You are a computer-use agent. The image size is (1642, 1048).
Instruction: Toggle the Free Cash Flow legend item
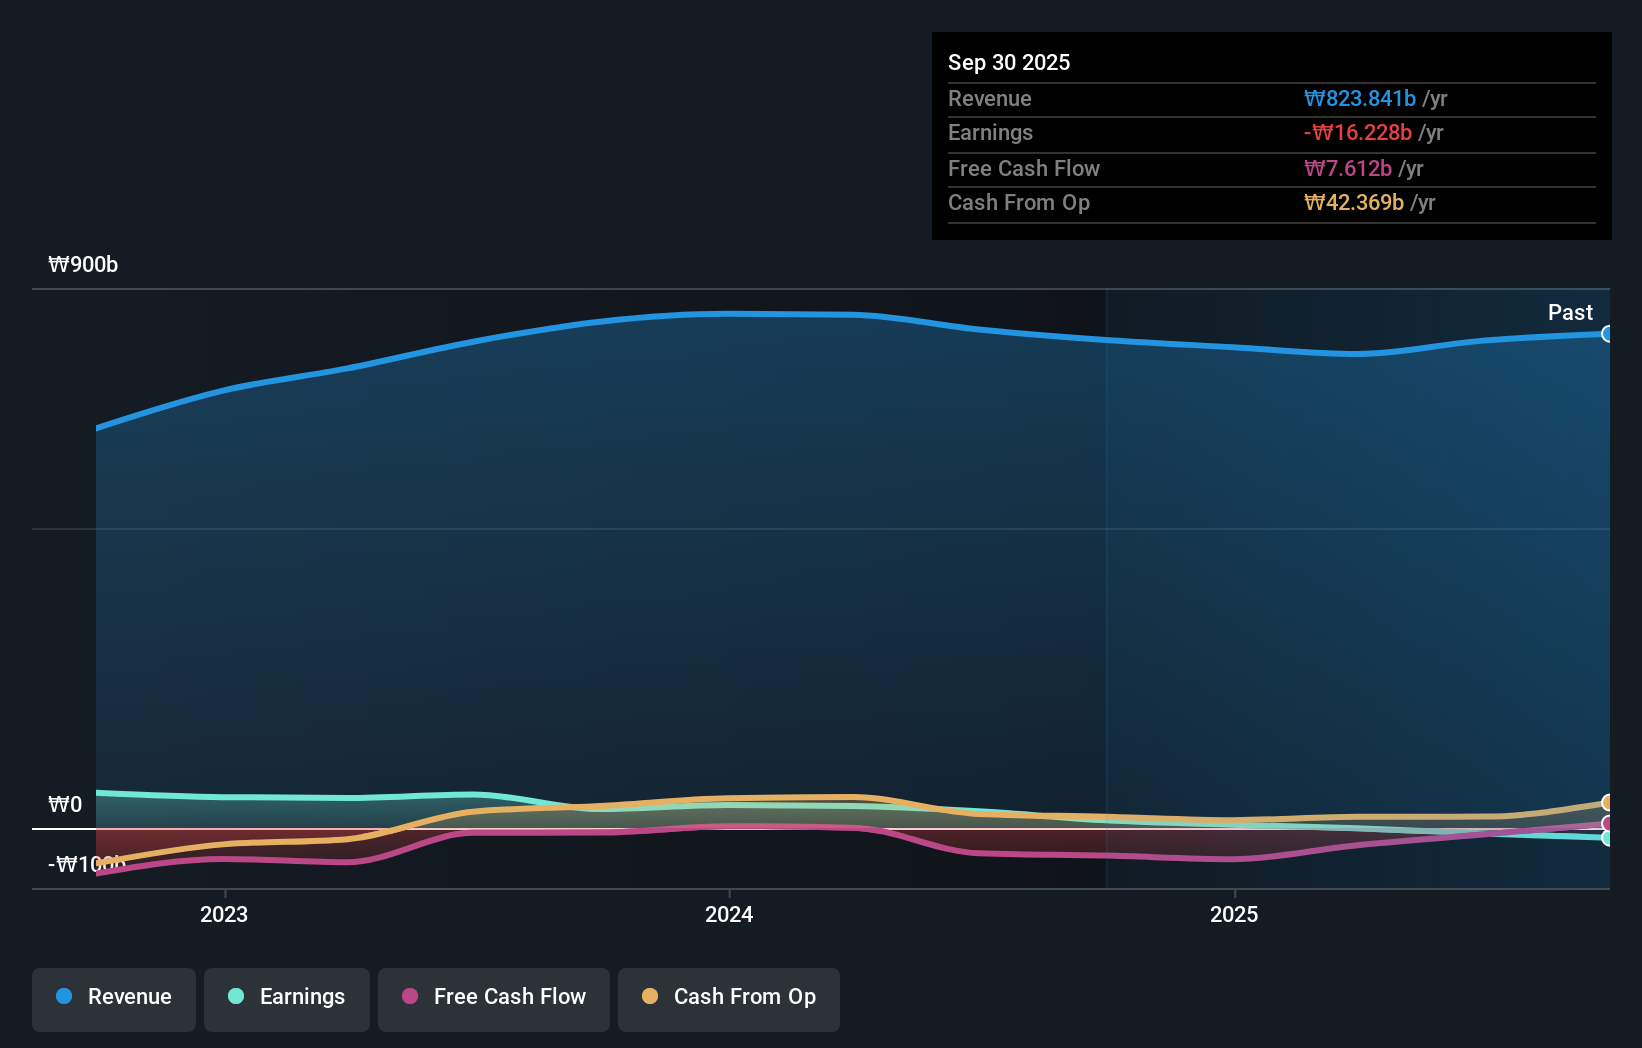click(x=493, y=999)
